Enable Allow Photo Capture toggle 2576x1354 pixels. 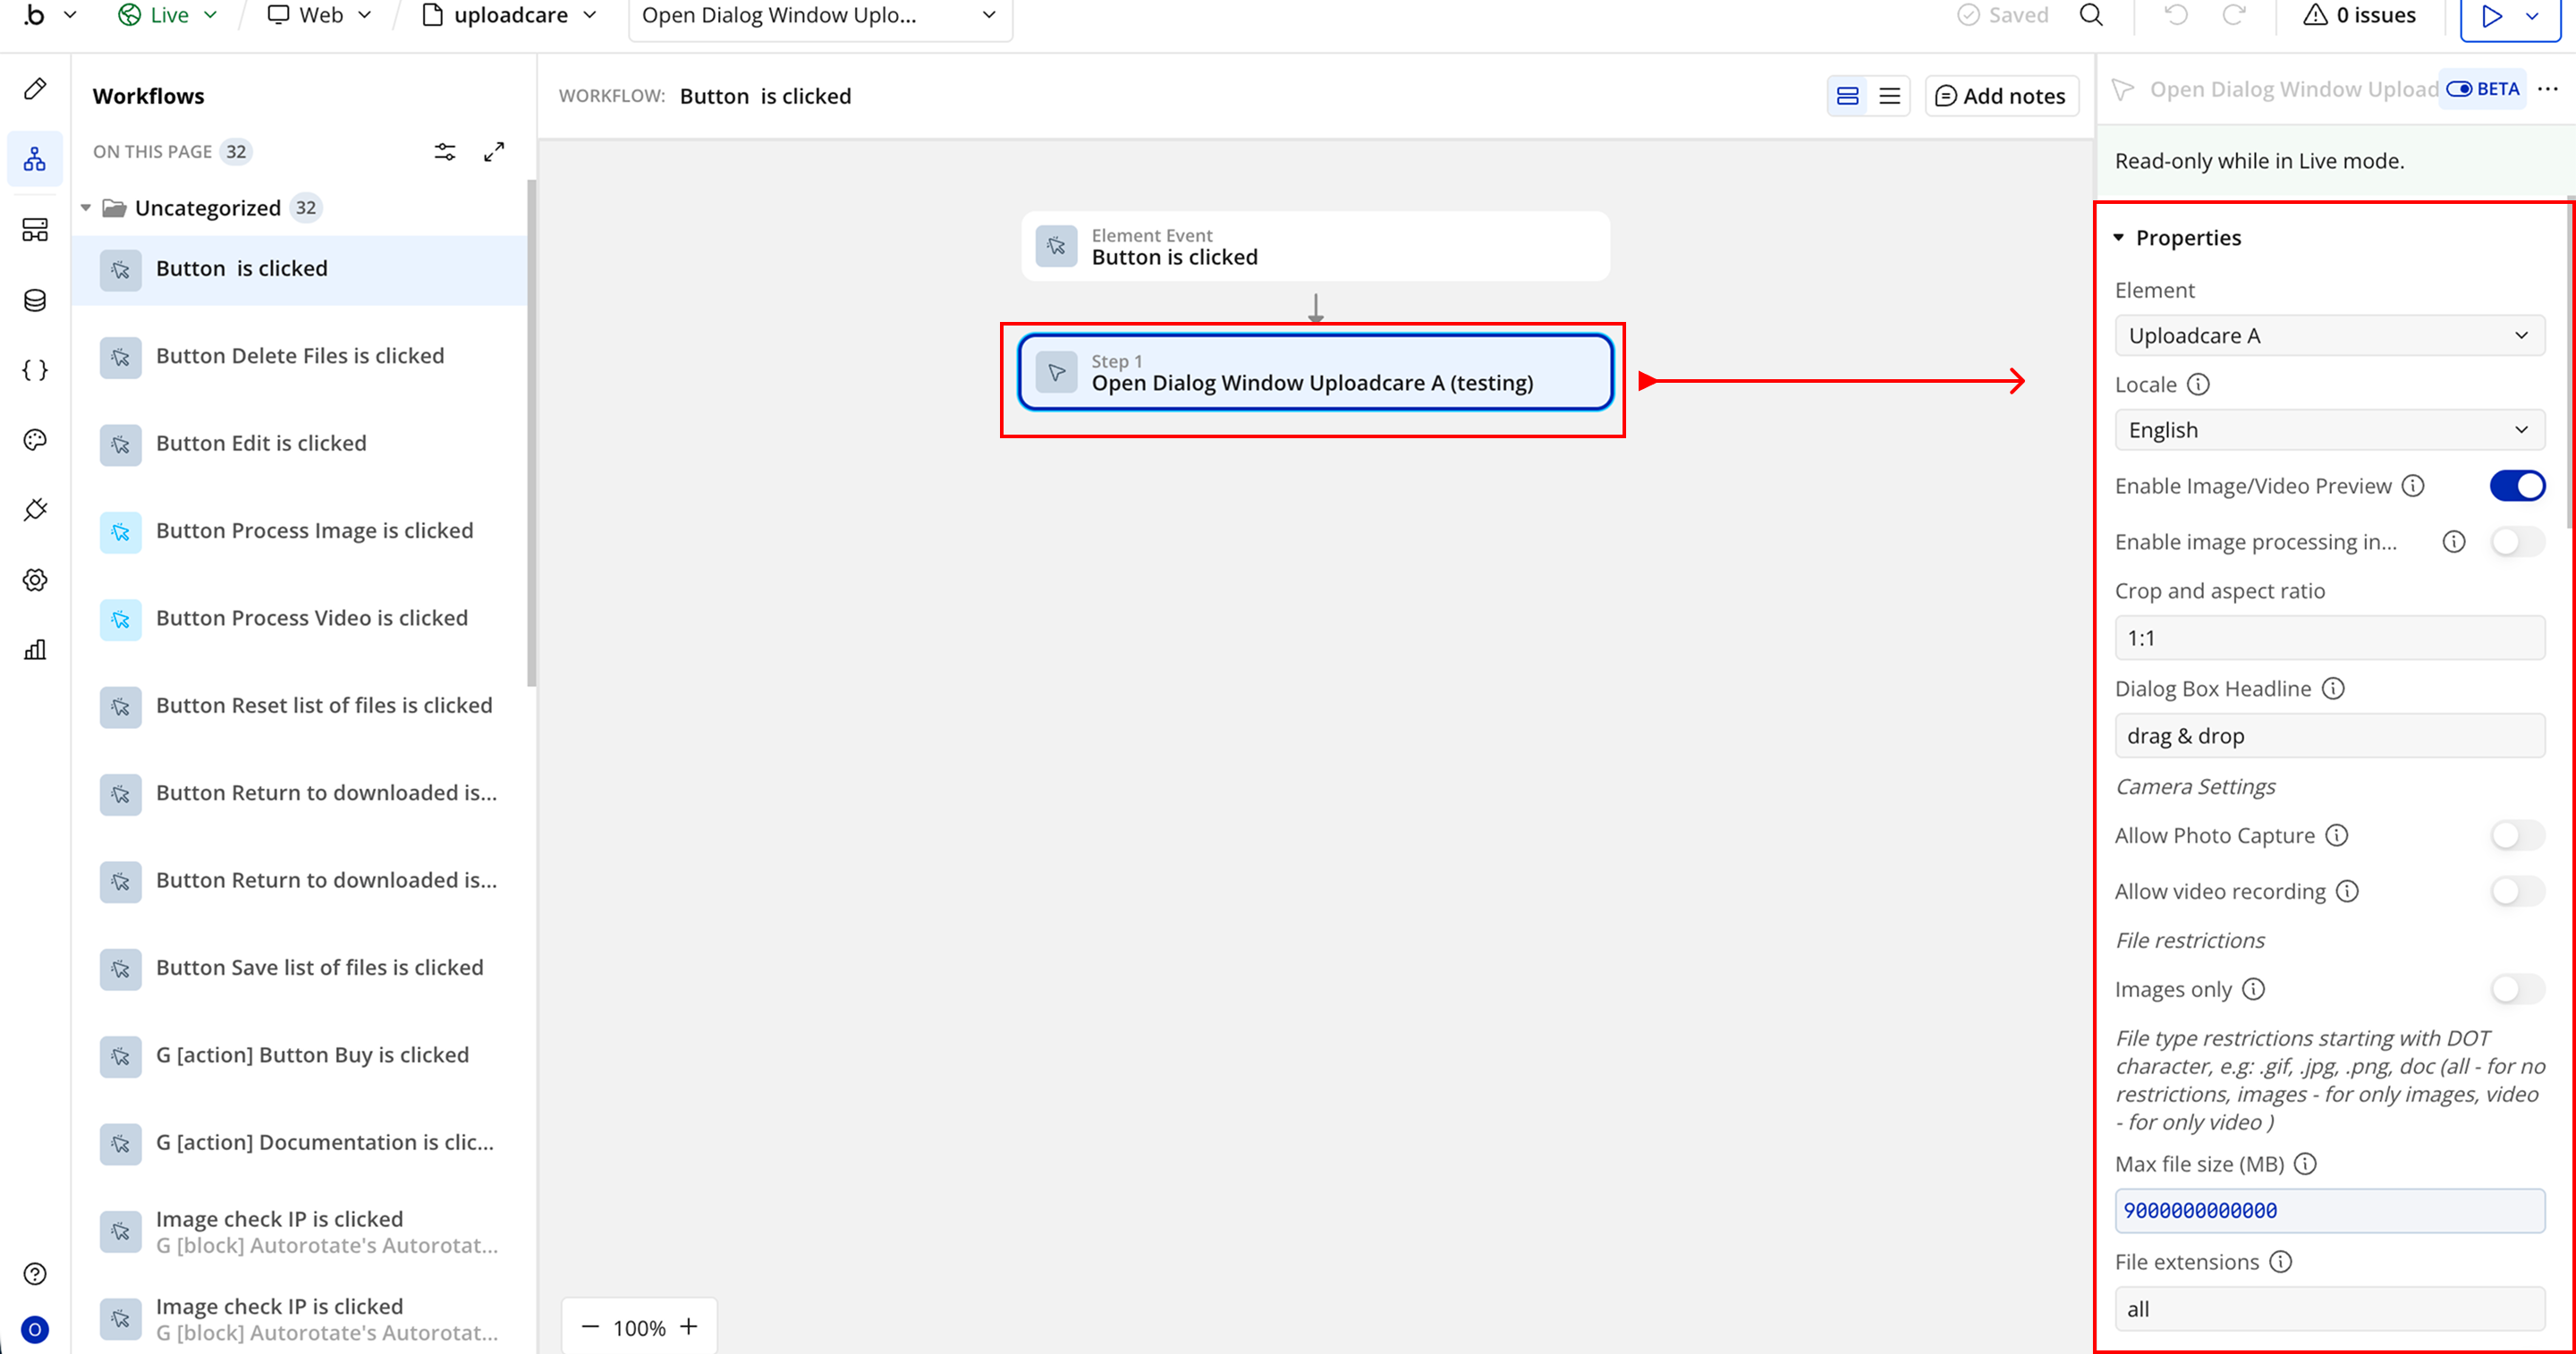coord(2517,835)
